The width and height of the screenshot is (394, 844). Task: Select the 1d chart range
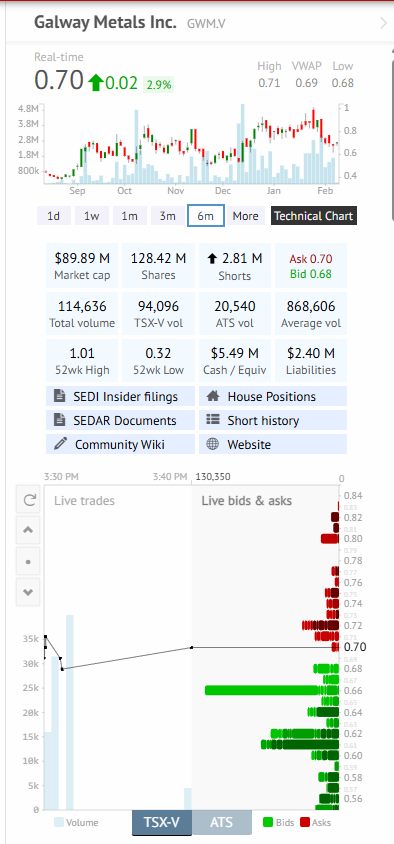(53, 216)
